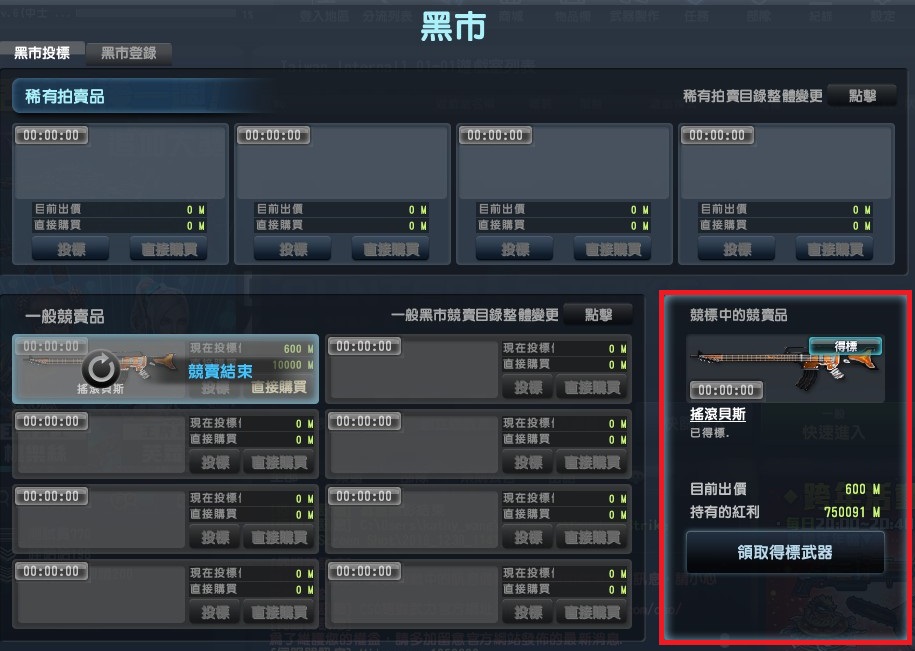Screen dimensions: 915x651
Task: Click 直接購買 on the 搖滾貝斯 listing
Action: point(279,387)
